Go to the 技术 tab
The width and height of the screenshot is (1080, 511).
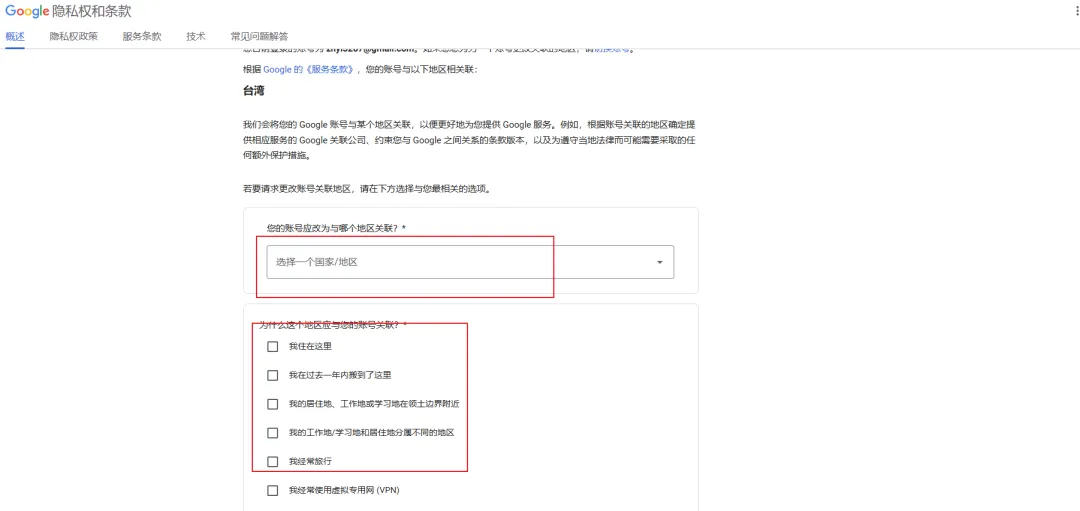click(196, 36)
